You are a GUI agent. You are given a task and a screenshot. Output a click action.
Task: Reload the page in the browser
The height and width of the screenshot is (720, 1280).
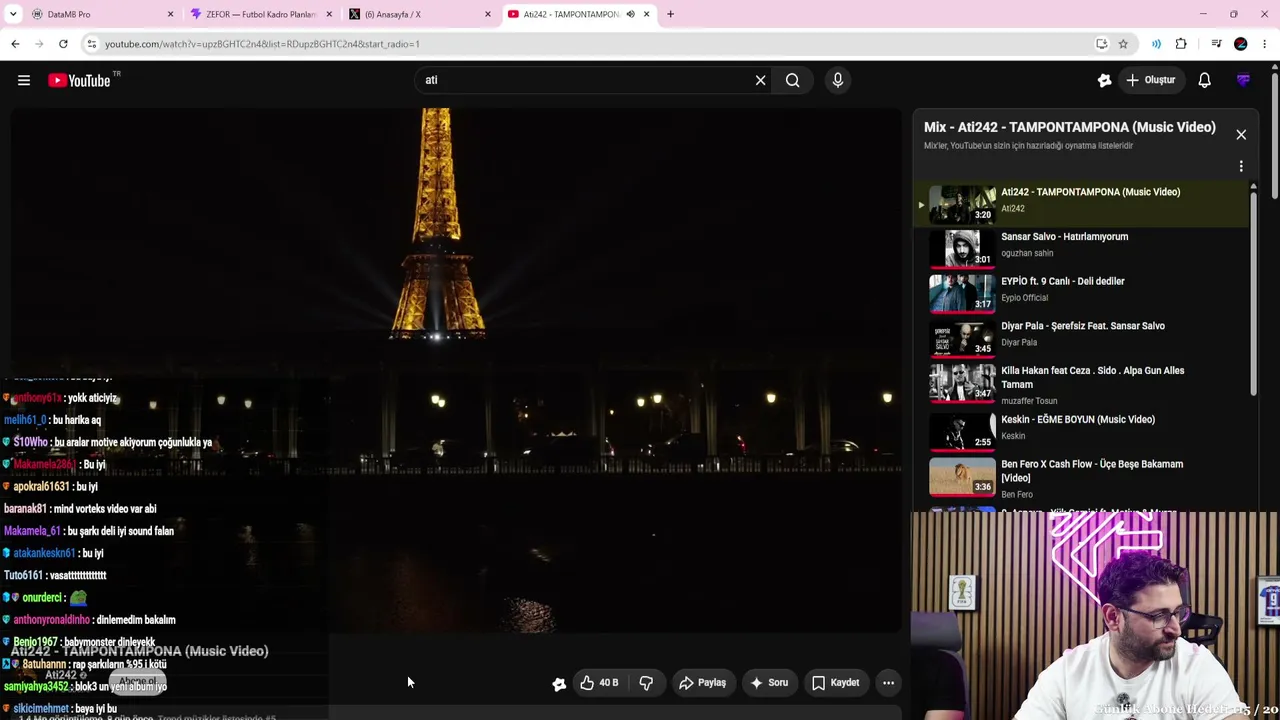coord(63,44)
